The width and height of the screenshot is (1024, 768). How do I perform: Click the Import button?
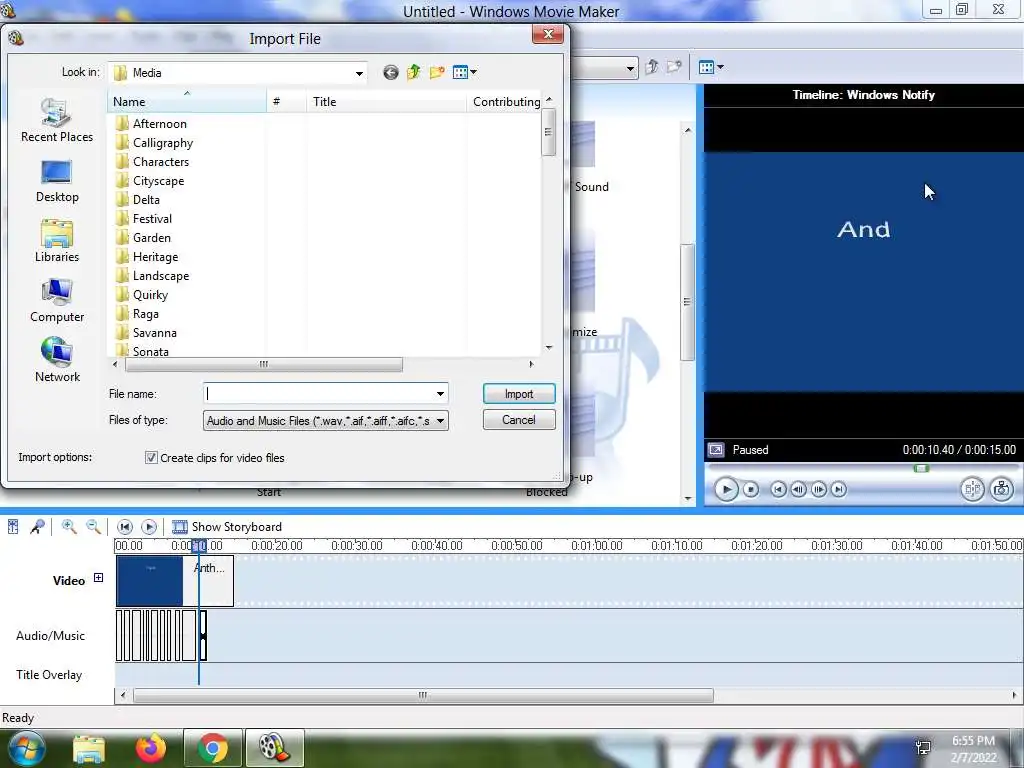[x=519, y=394]
